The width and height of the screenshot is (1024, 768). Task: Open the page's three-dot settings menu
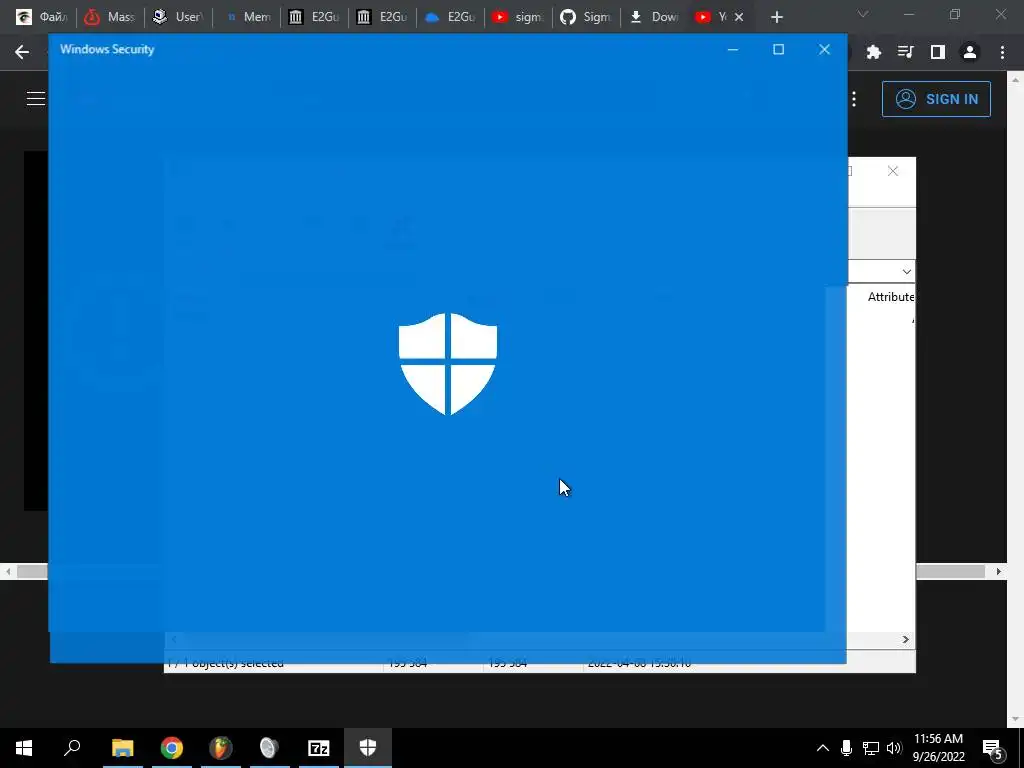click(x=854, y=99)
